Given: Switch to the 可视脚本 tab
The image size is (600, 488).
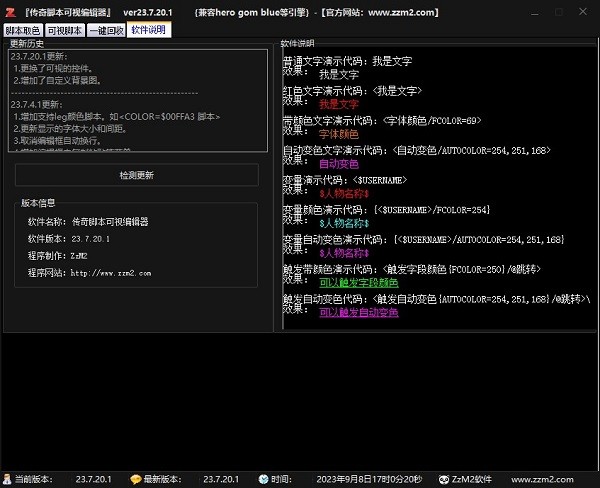Looking at the screenshot, I should pyautogui.click(x=62, y=30).
